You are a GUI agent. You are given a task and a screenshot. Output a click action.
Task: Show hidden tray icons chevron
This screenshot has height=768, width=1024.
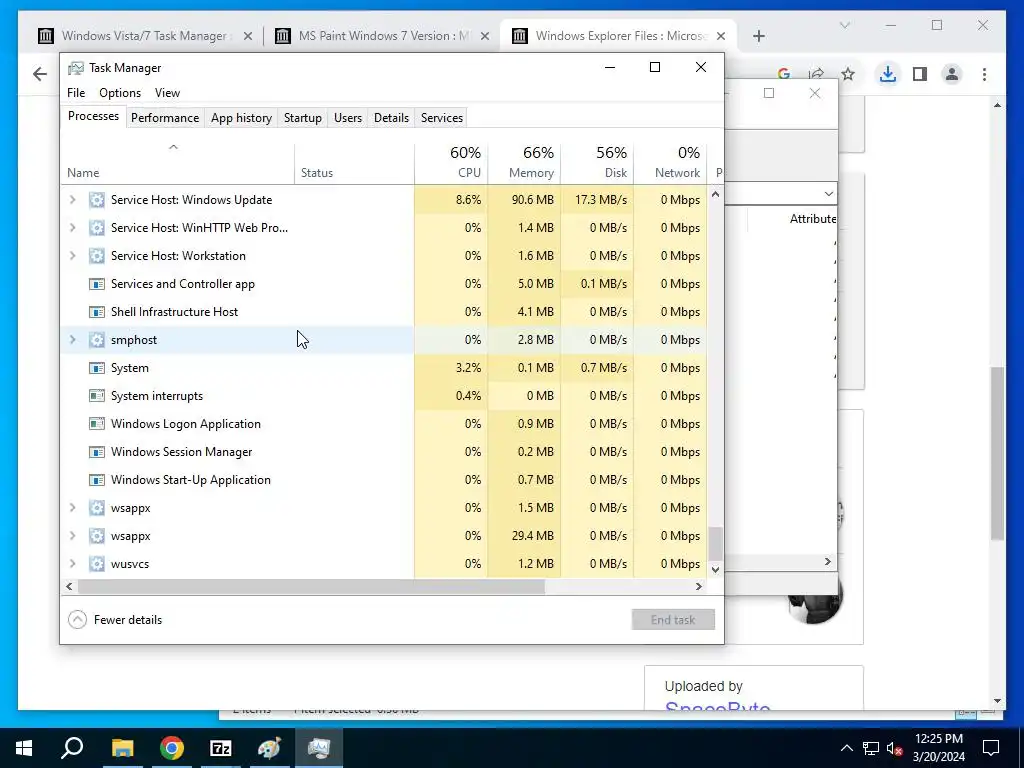(846, 748)
